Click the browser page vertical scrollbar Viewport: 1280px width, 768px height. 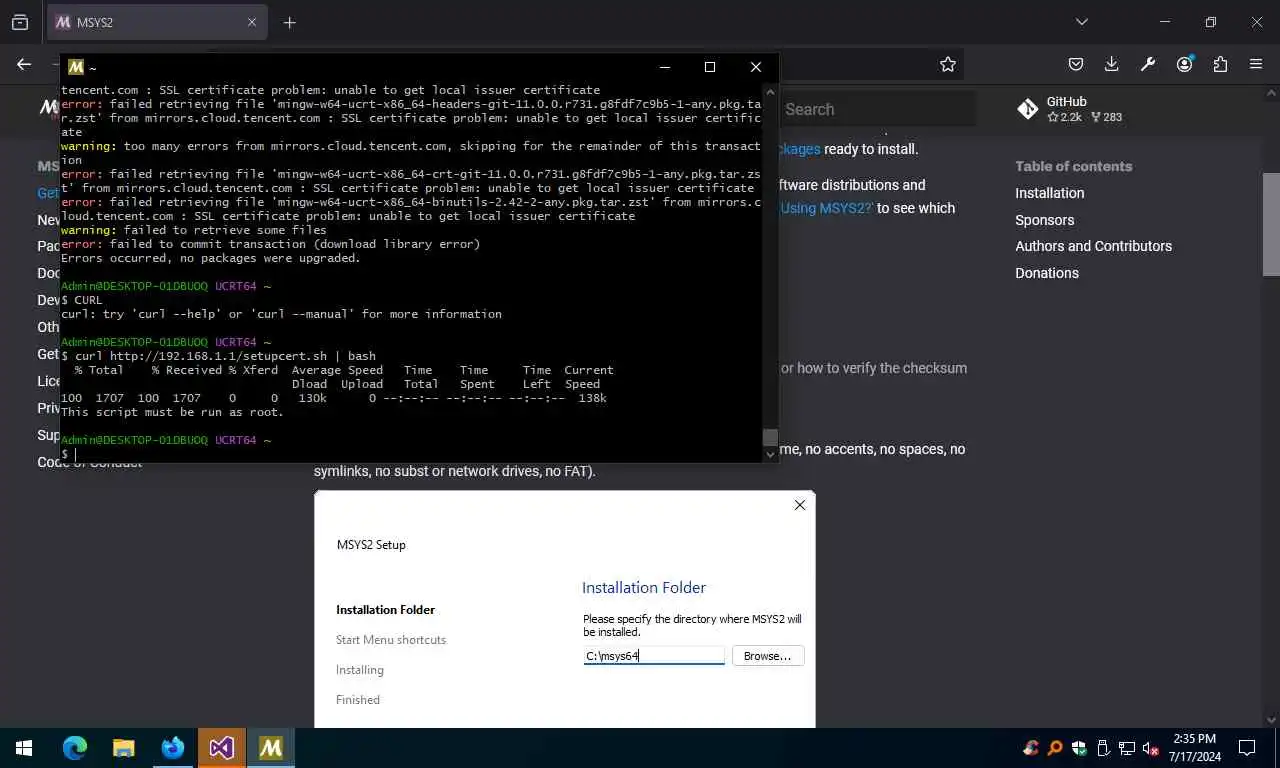tap(1271, 224)
